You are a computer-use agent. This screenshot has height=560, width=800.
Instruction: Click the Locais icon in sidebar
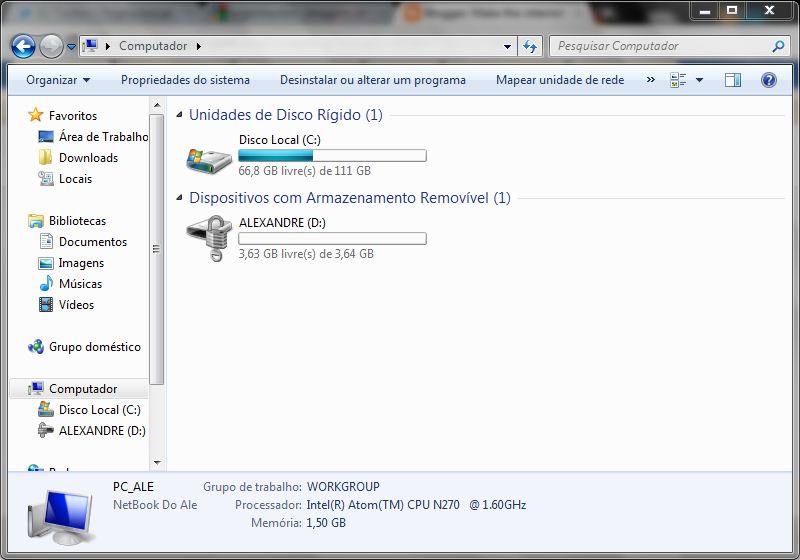[x=46, y=179]
